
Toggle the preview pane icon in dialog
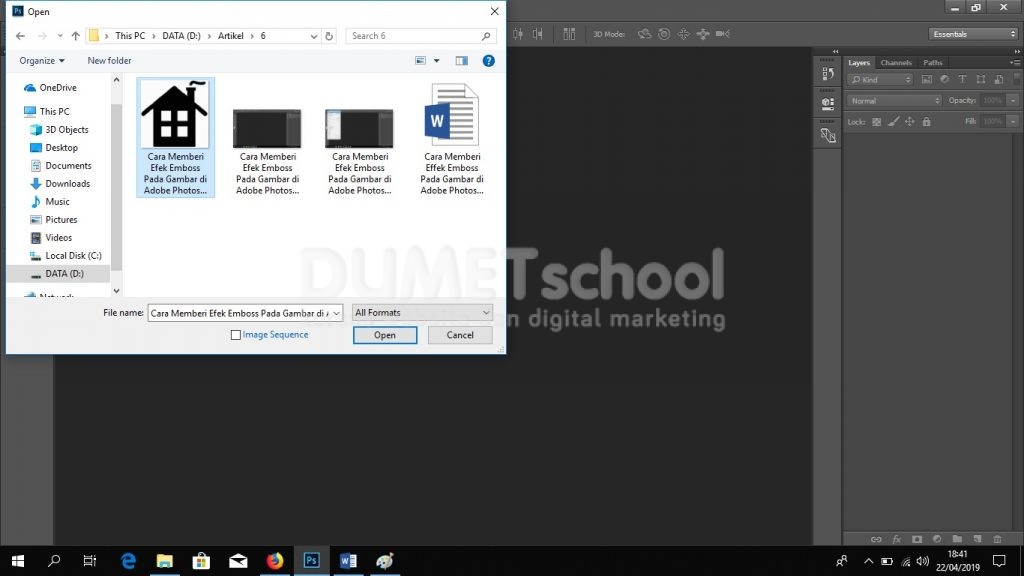click(462, 61)
